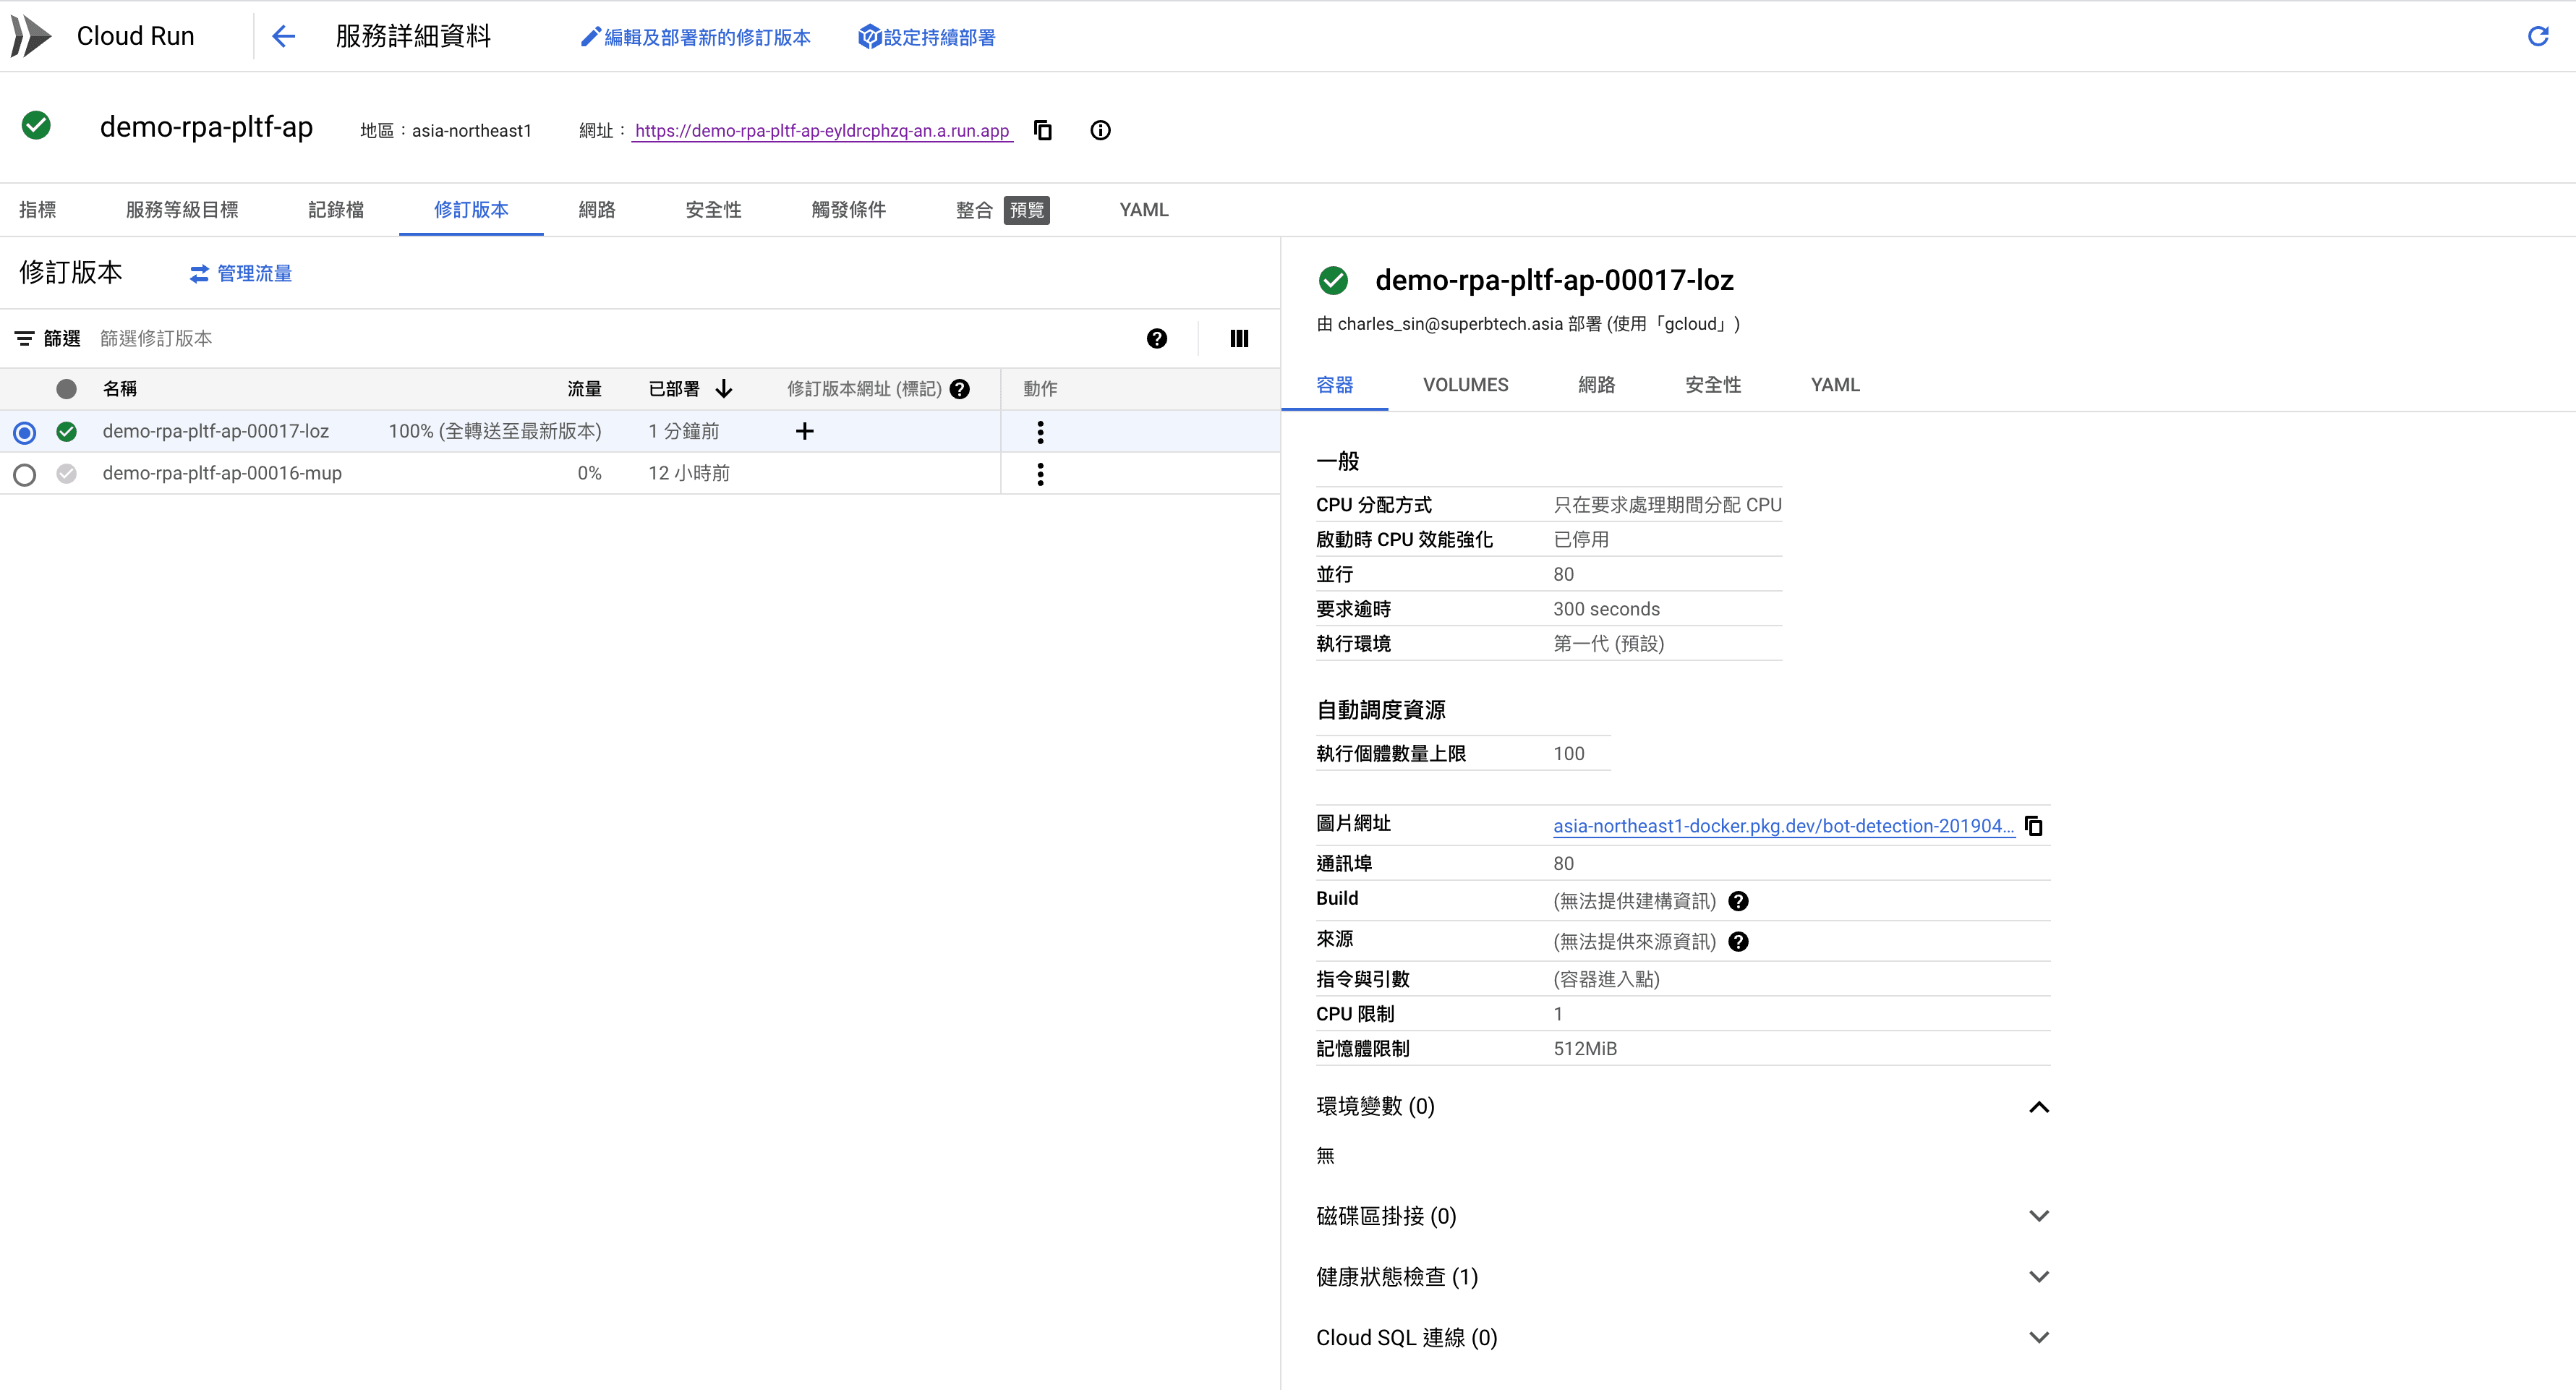Sort revisions by 流量 column header
This screenshot has height=1390, width=2576.
584,389
